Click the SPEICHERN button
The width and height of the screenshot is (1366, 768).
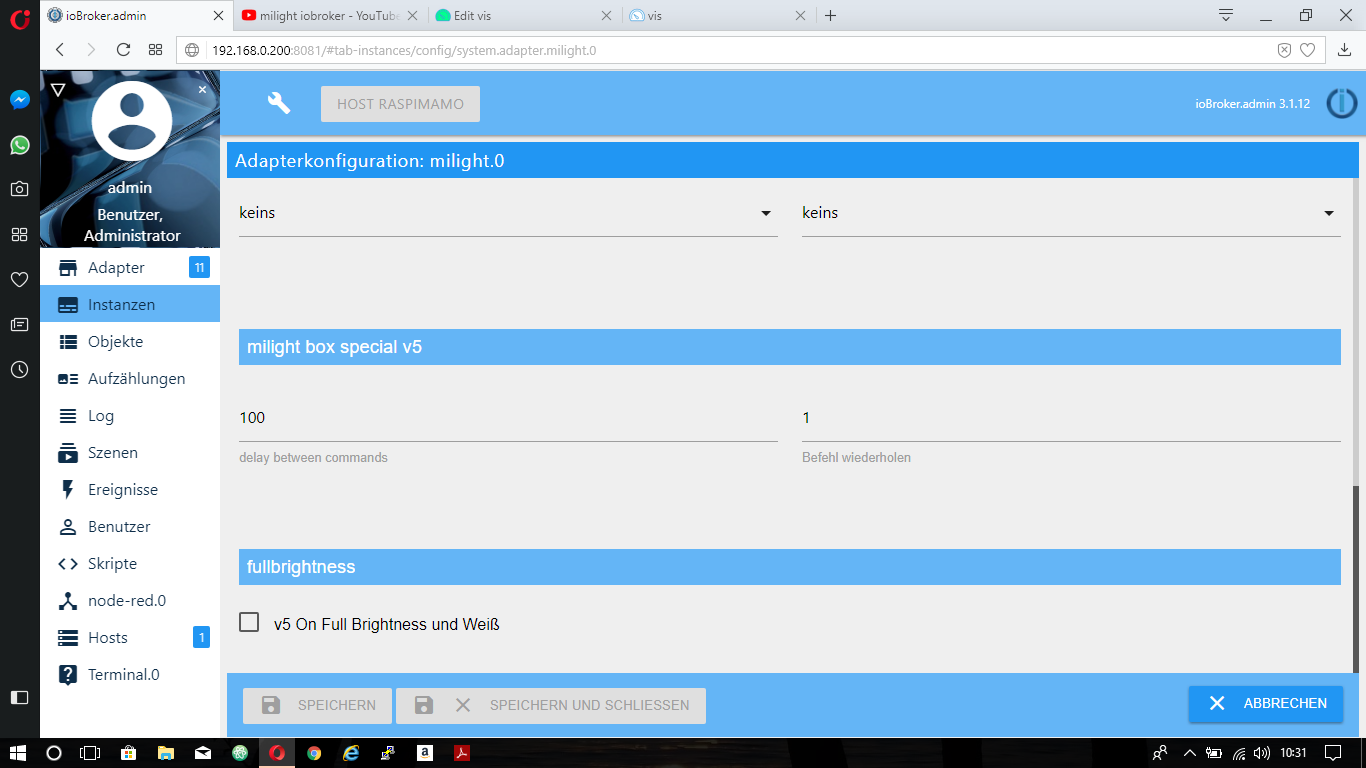(x=317, y=705)
